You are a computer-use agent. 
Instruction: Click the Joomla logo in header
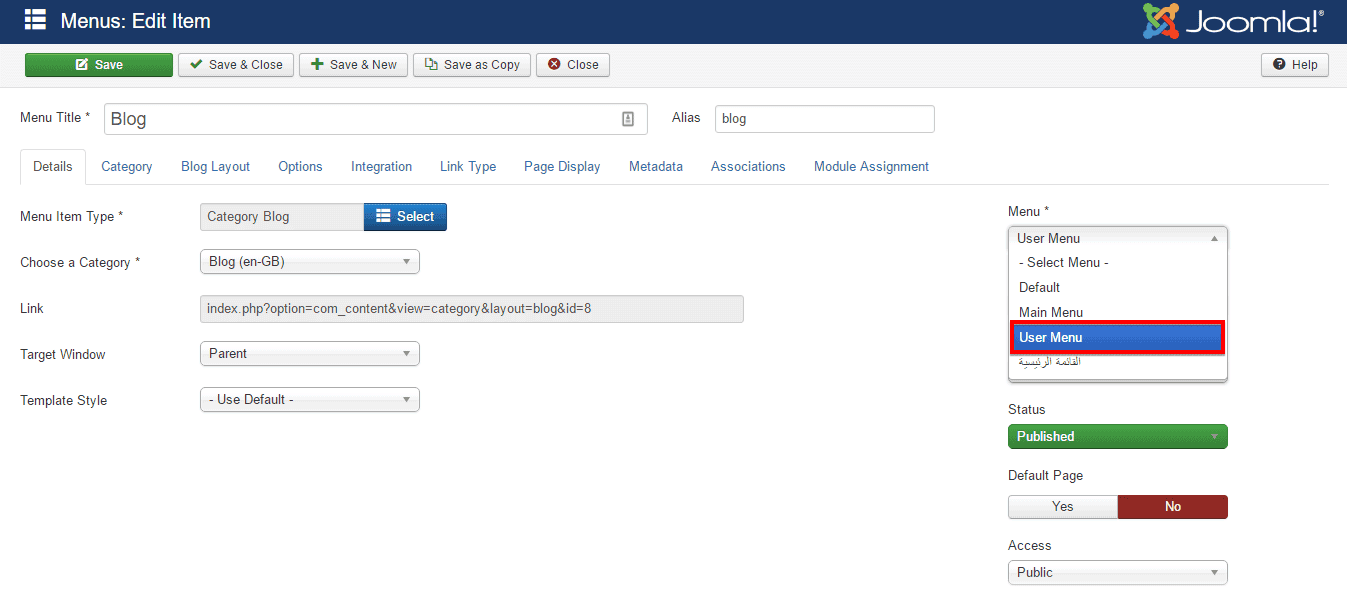point(1233,21)
